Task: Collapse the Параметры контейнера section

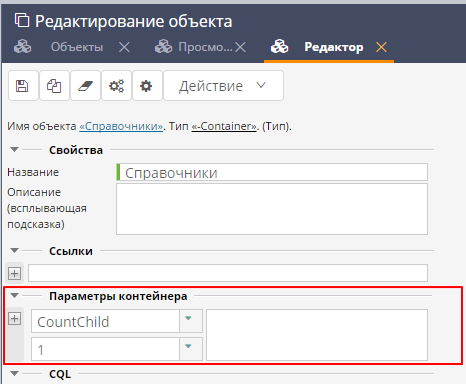Action: point(14,295)
